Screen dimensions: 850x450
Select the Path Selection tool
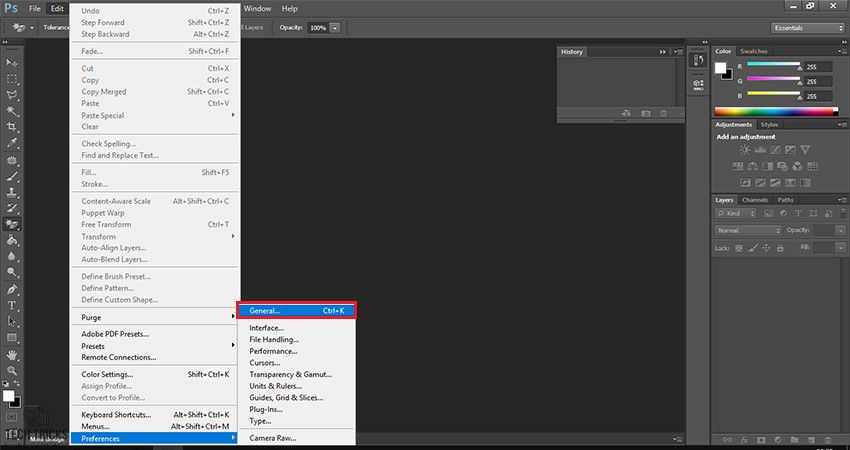coord(11,322)
